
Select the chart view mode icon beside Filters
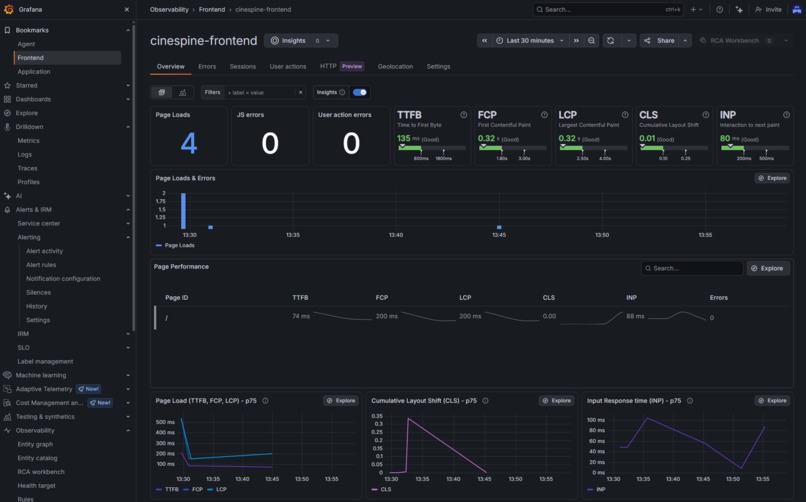[182, 92]
